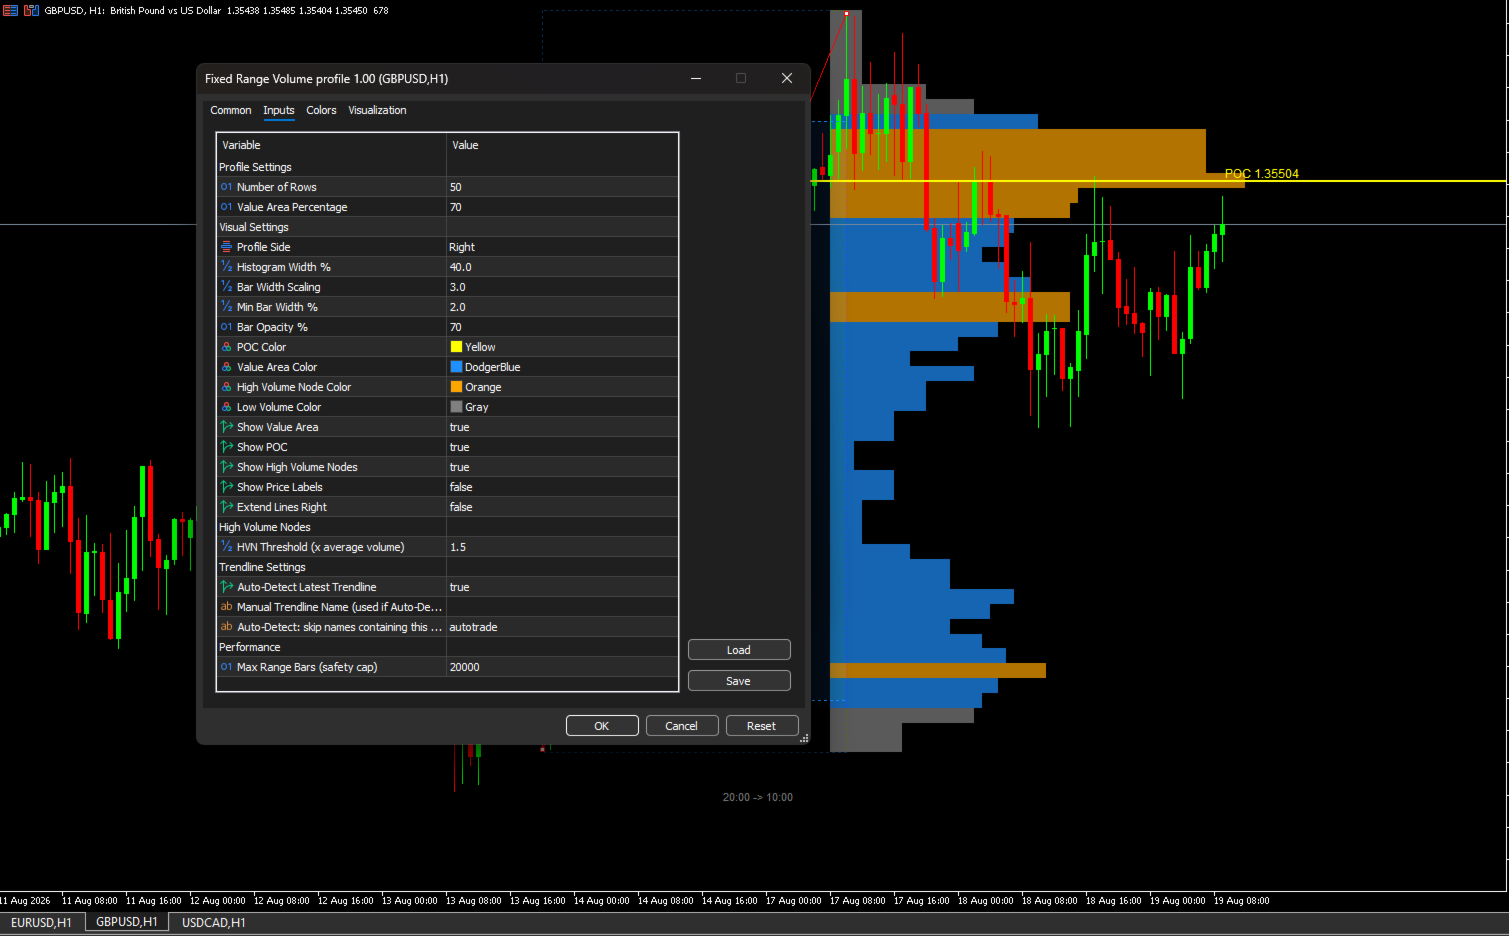The width and height of the screenshot is (1509, 936).
Task: Edit Number of Rows value 50
Action: click(x=562, y=187)
